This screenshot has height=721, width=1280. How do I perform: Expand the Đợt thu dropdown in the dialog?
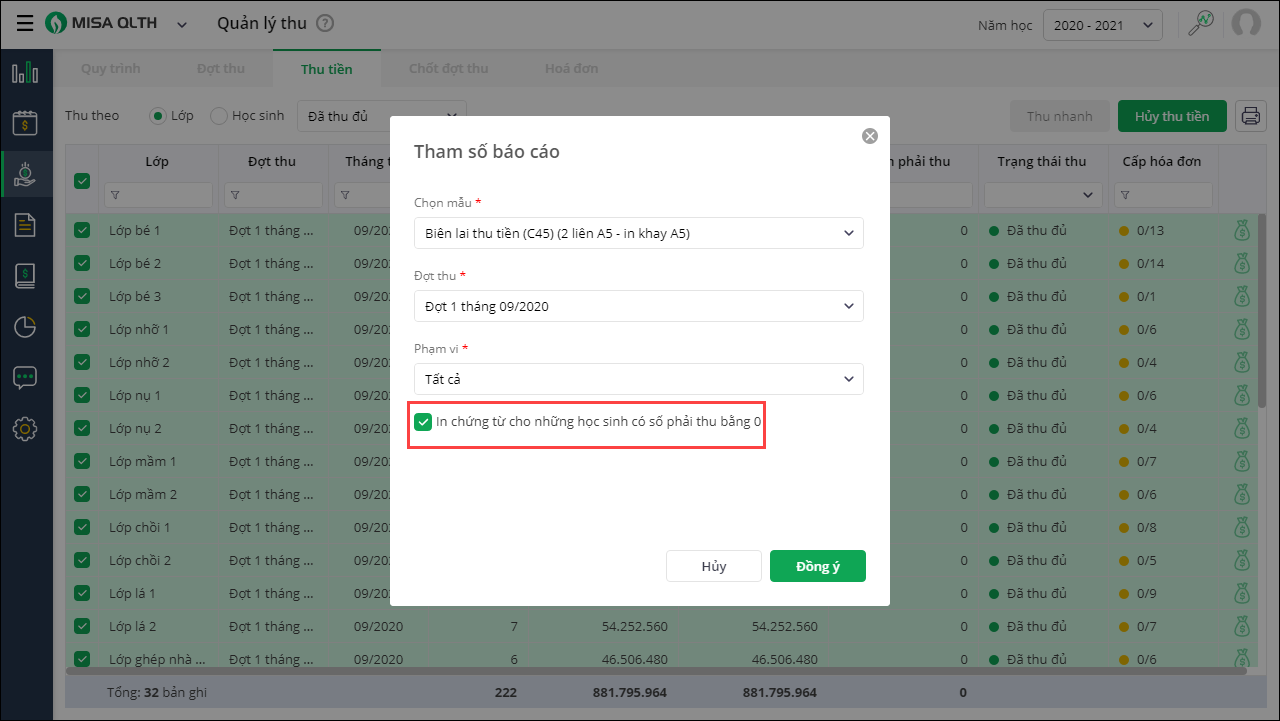pyautogui.click(x=638, y=306)
